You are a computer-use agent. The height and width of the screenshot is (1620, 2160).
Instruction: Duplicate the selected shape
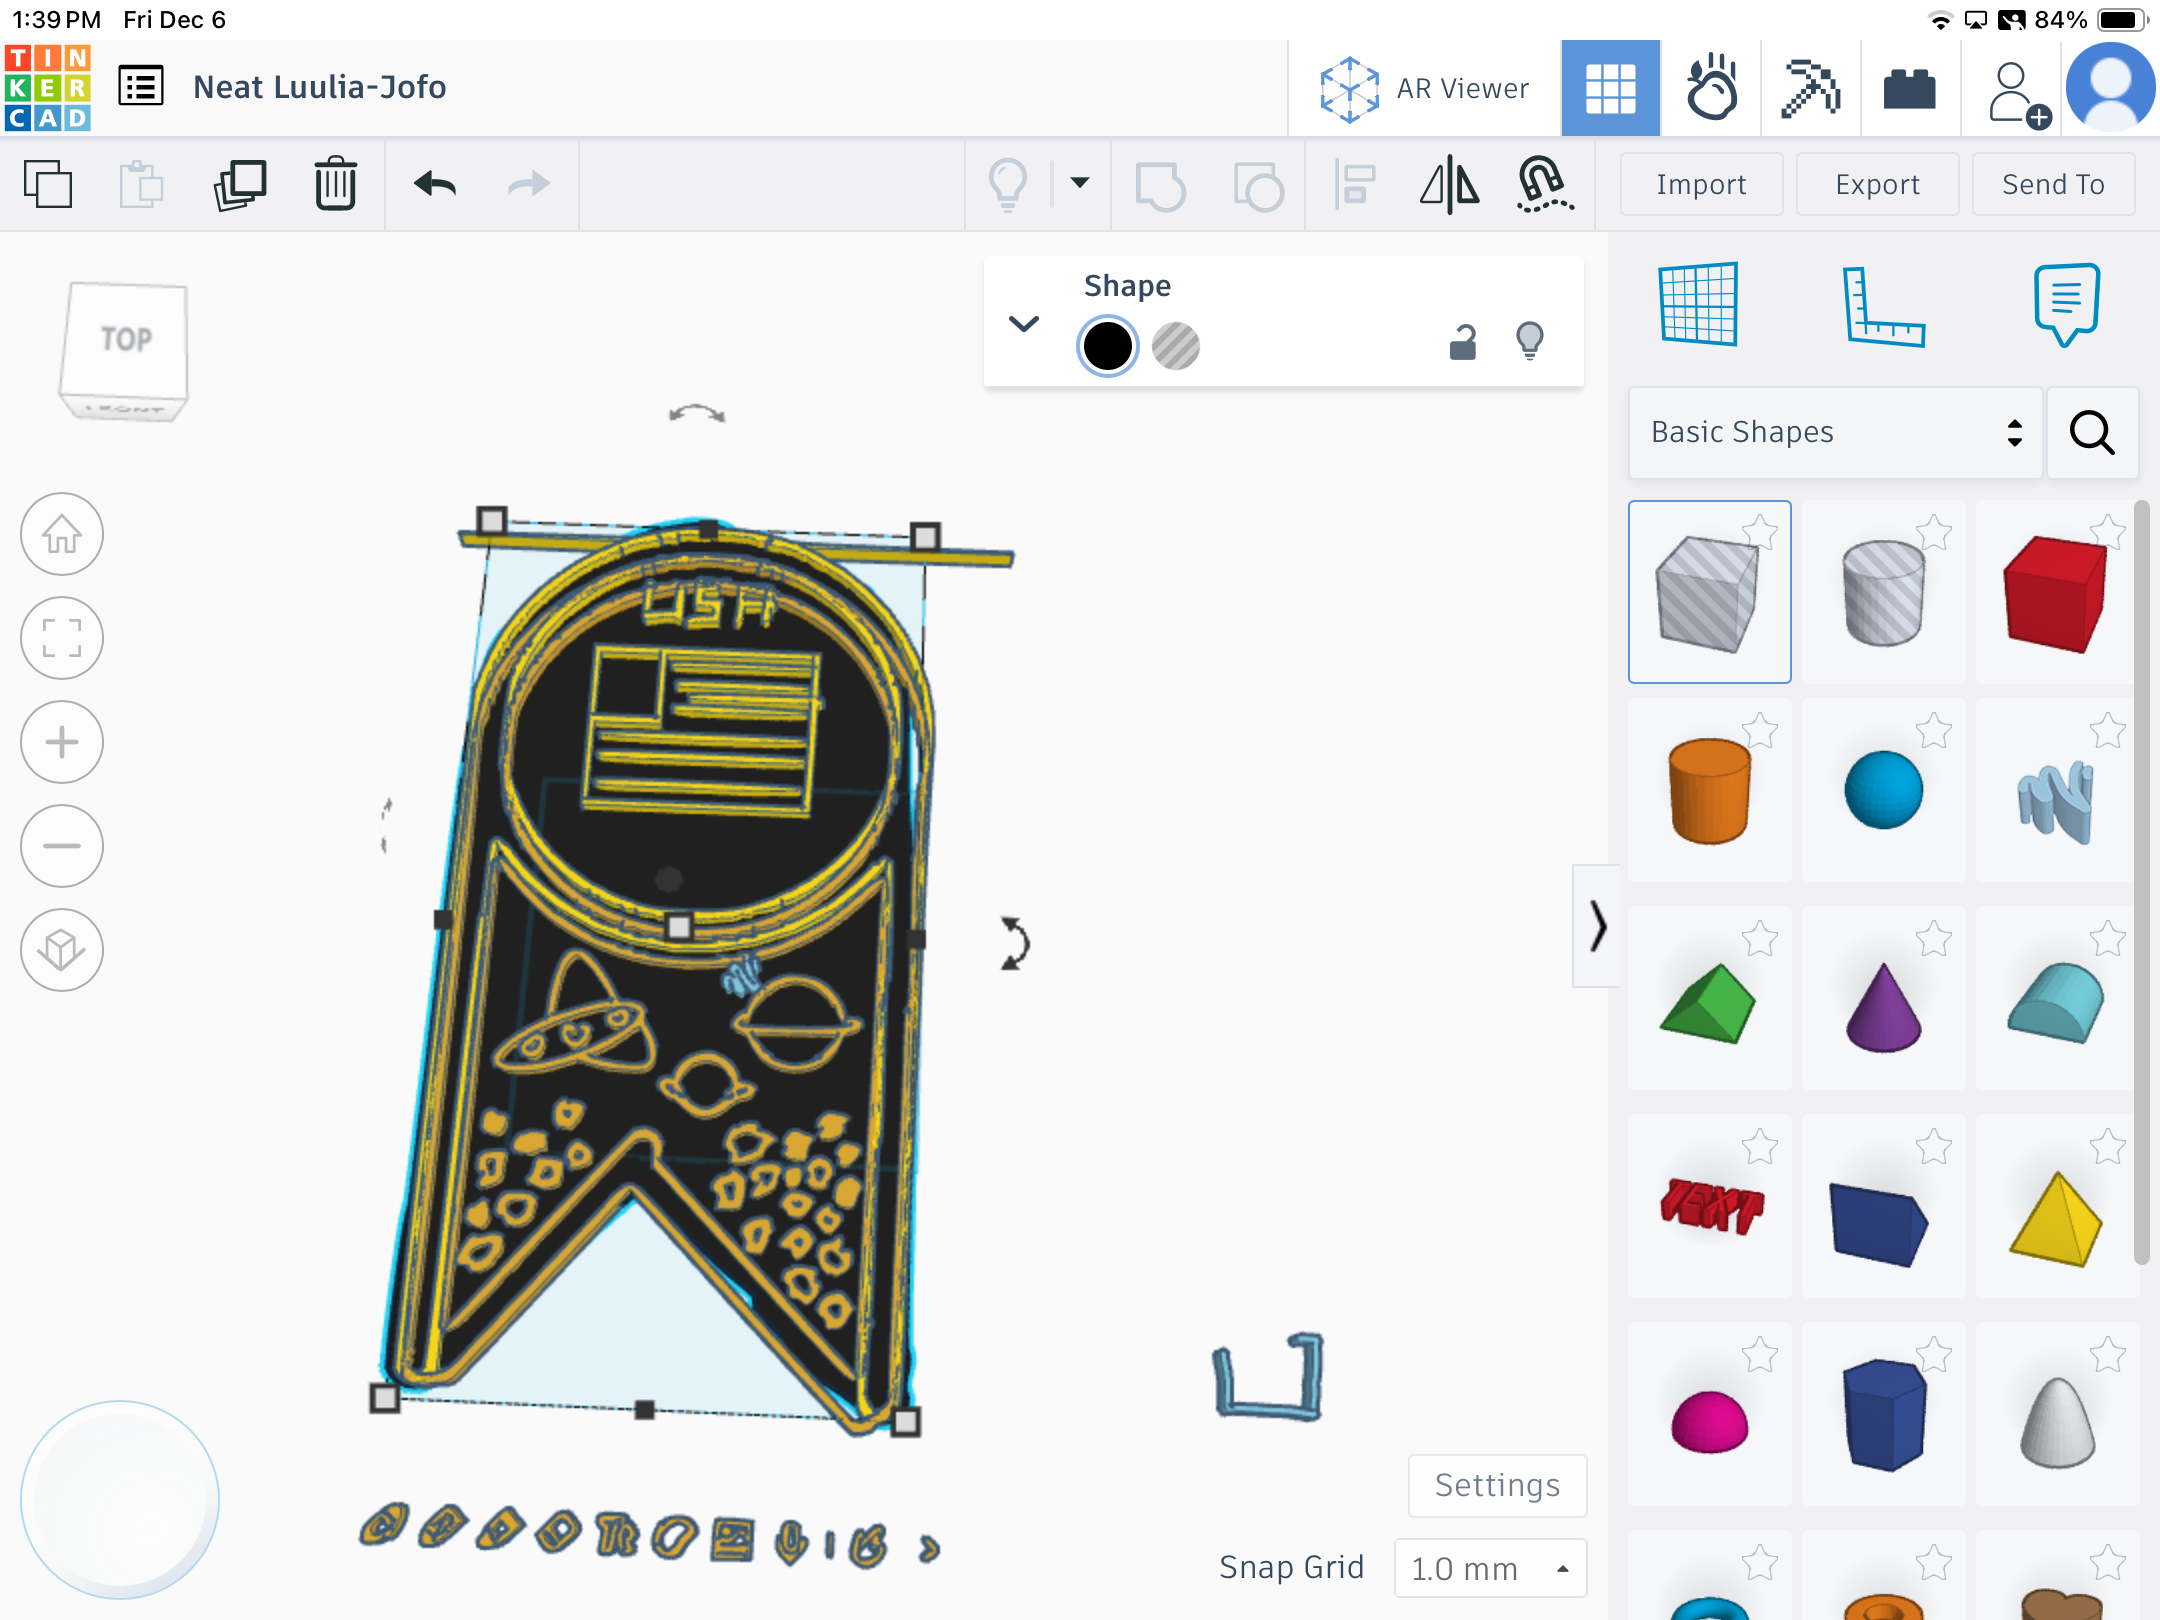pos(240,184)
